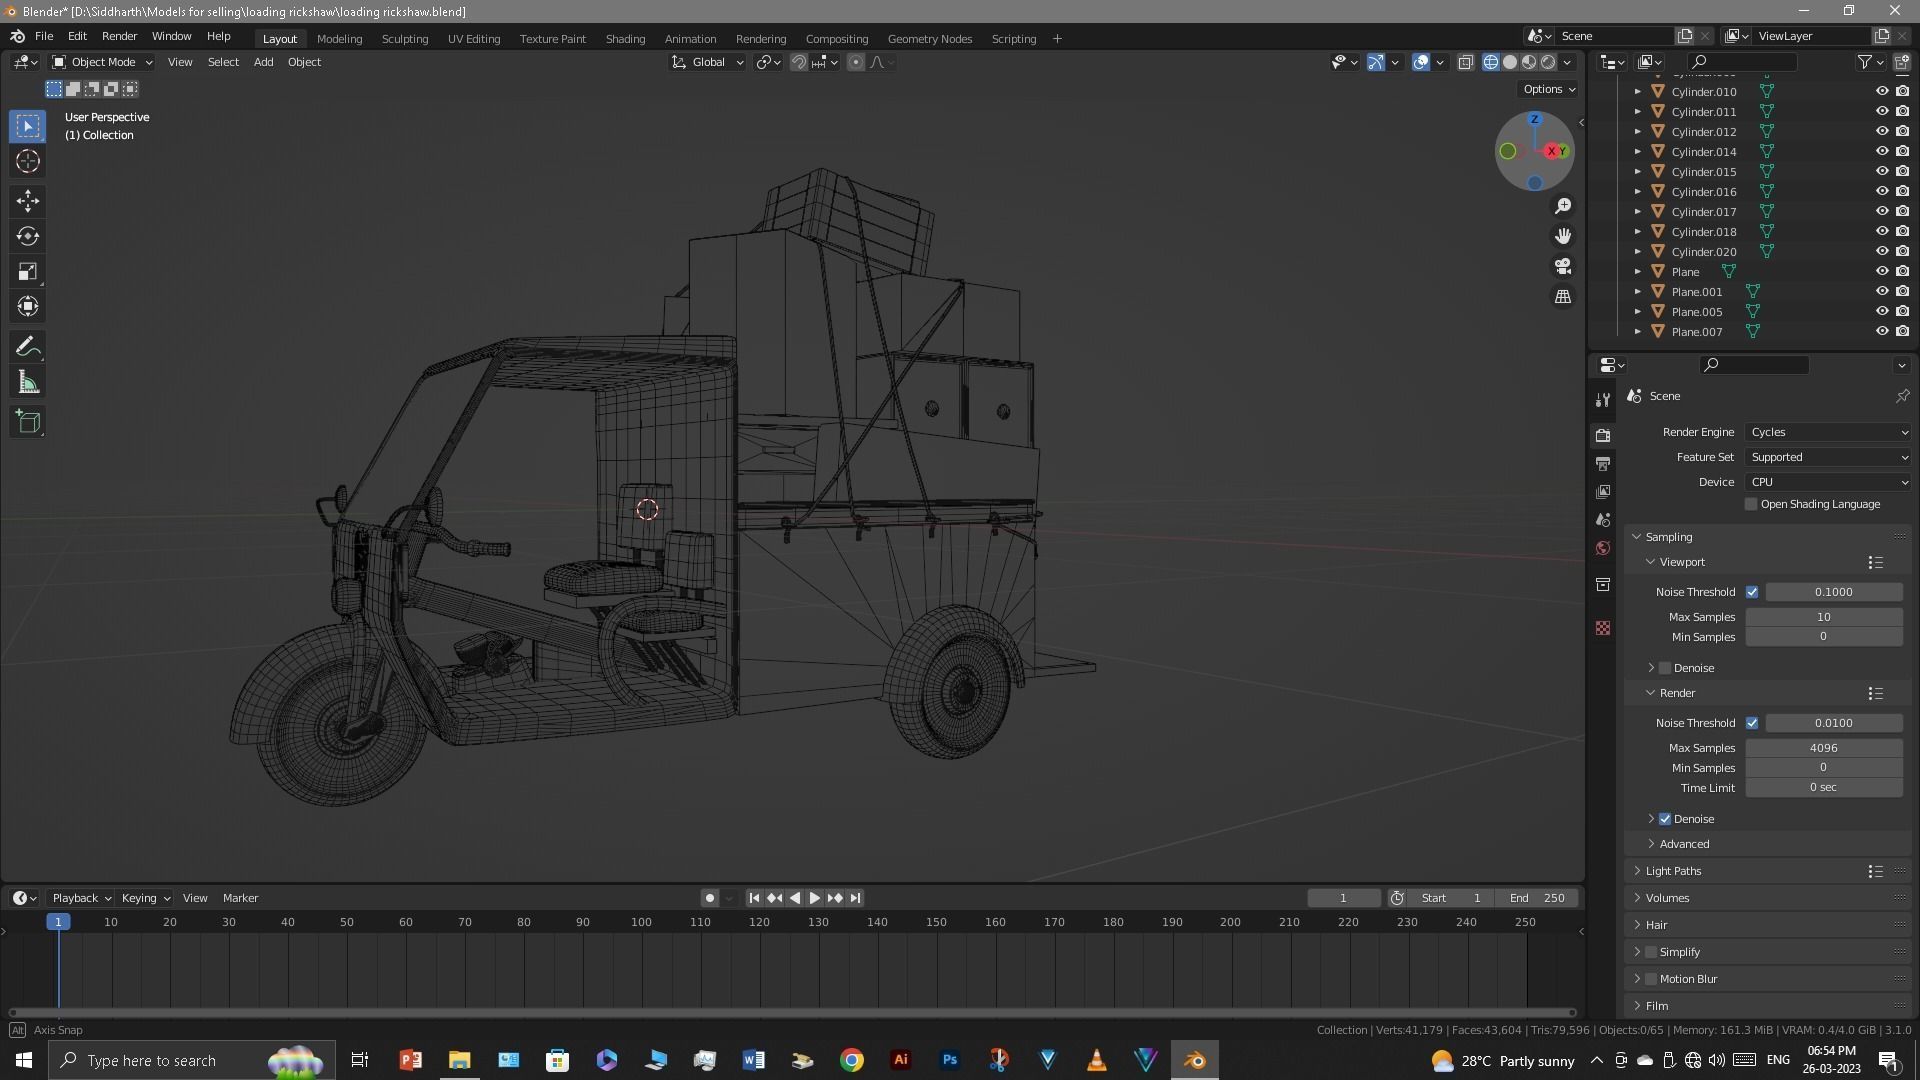
Task: Open the Collection properties tab
Action: (x=1603, y=584)
